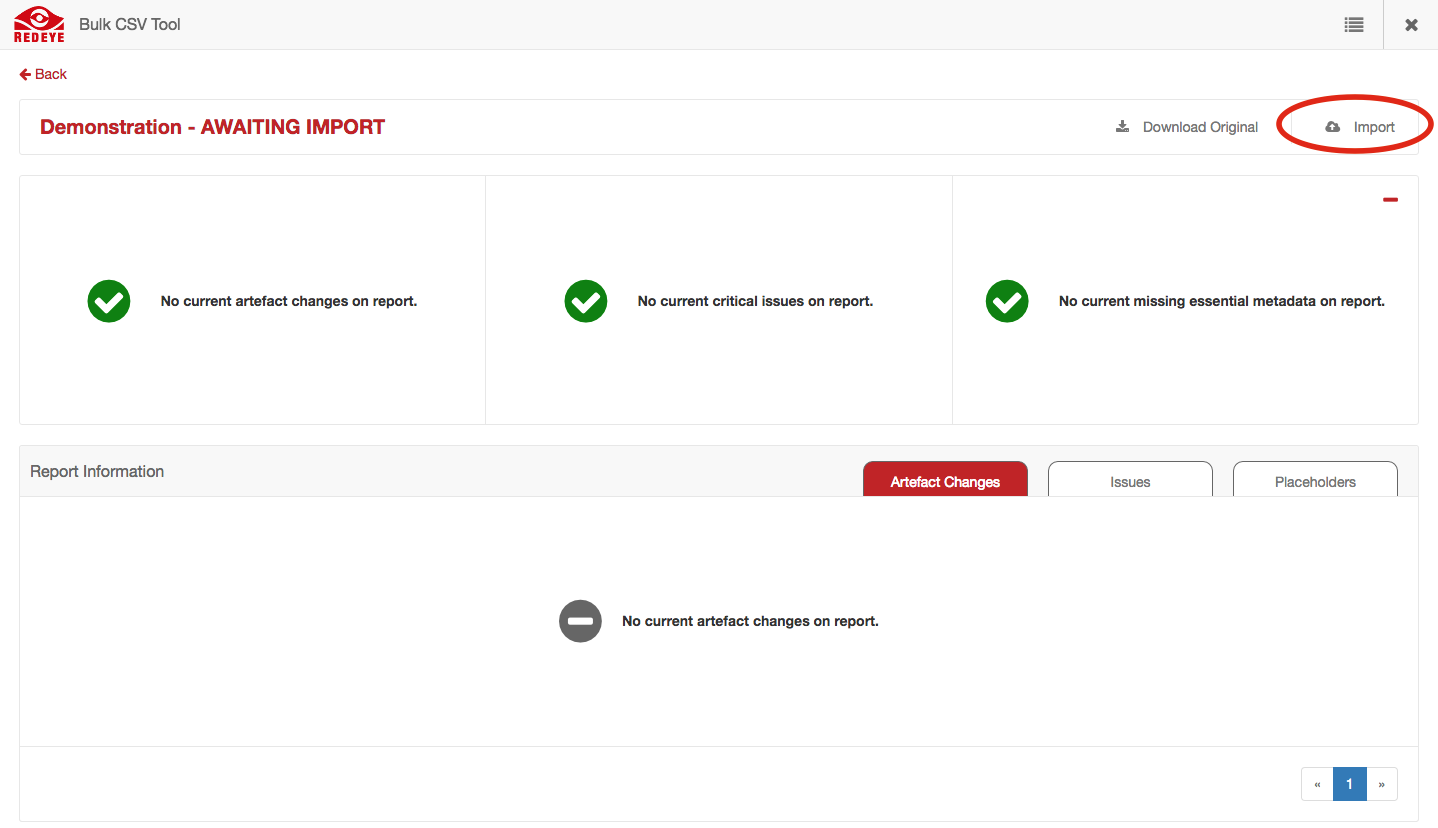Viewport: 1438px width, 828px height.
Task: Switch to the Artefact Changes tab
Action: [x=945, y=481]
